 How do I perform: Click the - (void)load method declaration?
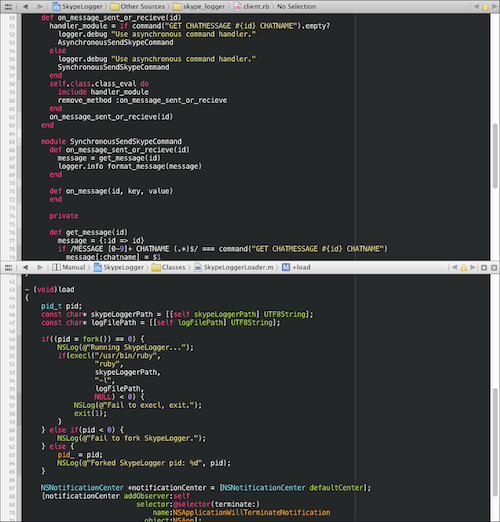click(50, 289)
